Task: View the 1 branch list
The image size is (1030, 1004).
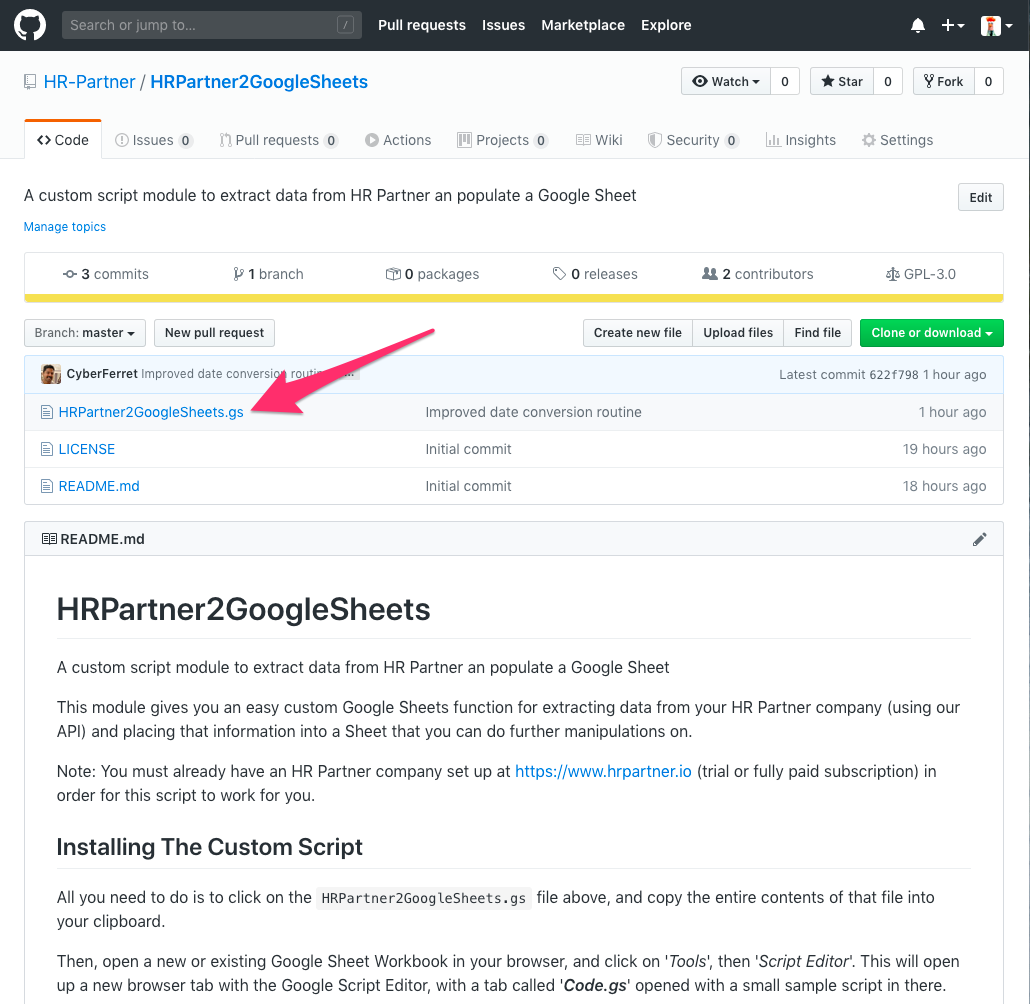Action: (x=268, y=274)
